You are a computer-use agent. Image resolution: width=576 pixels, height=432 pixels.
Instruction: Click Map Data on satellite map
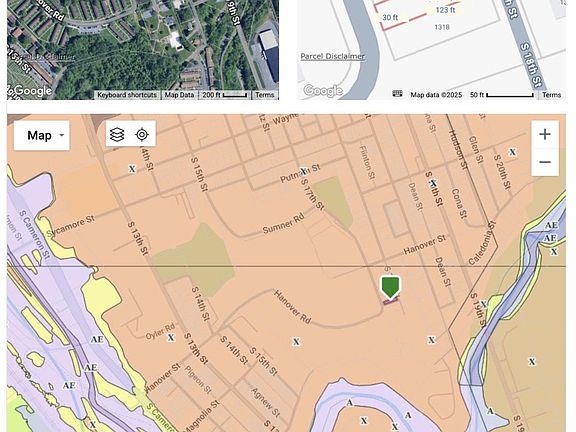point(179,95)
